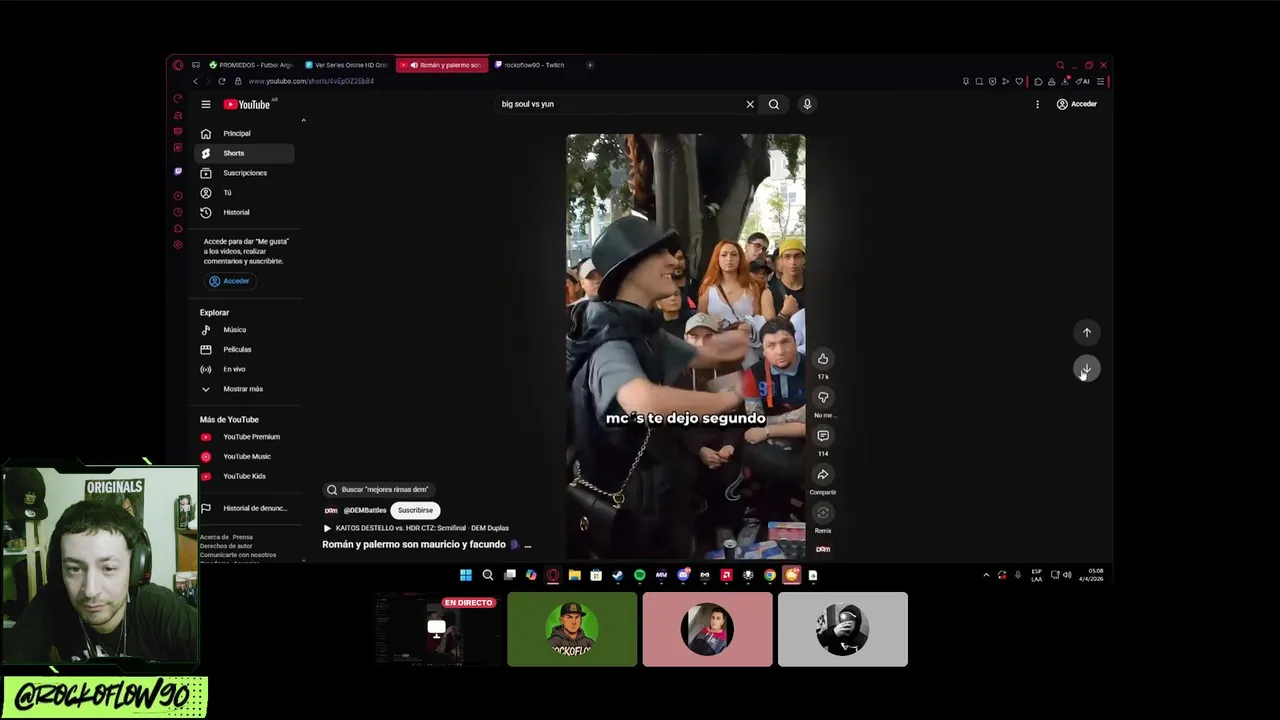Open Películas under Explorar

pos(244,349)
